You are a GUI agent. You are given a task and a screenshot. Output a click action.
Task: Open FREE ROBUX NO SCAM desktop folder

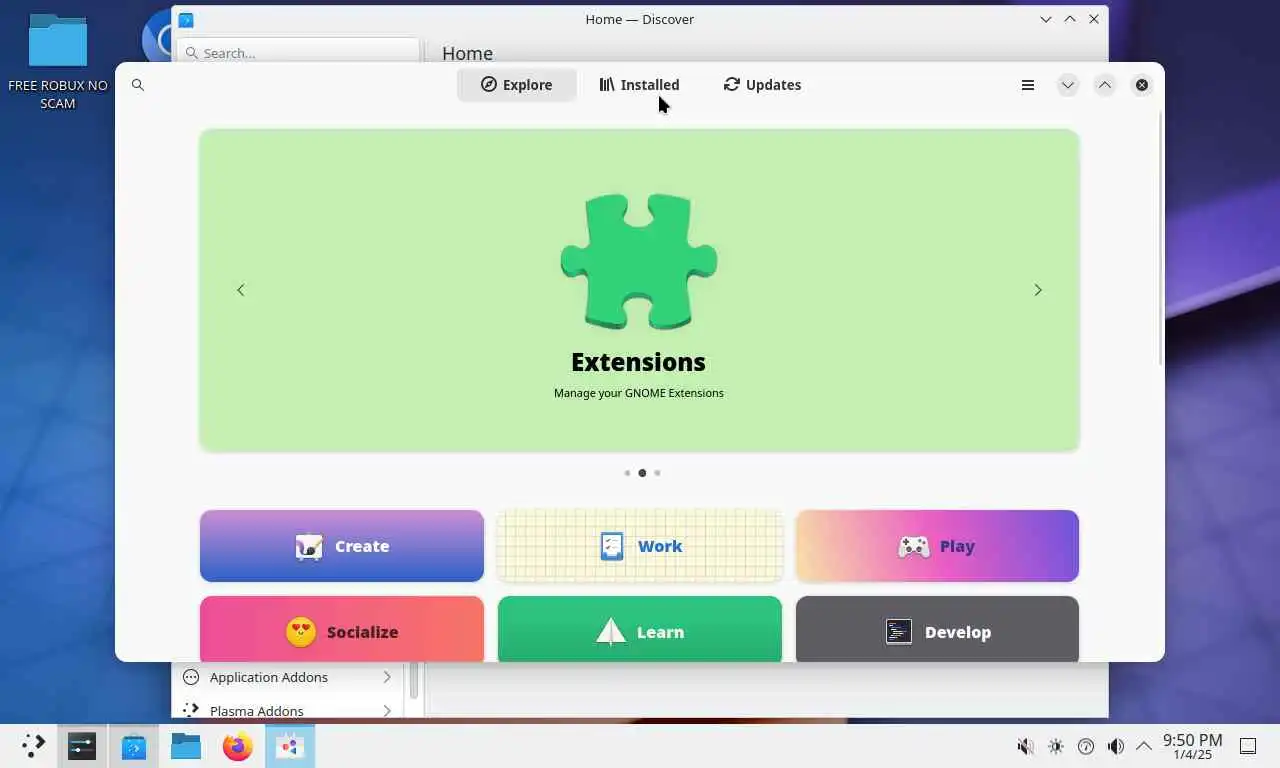click(x=58, y=61)
